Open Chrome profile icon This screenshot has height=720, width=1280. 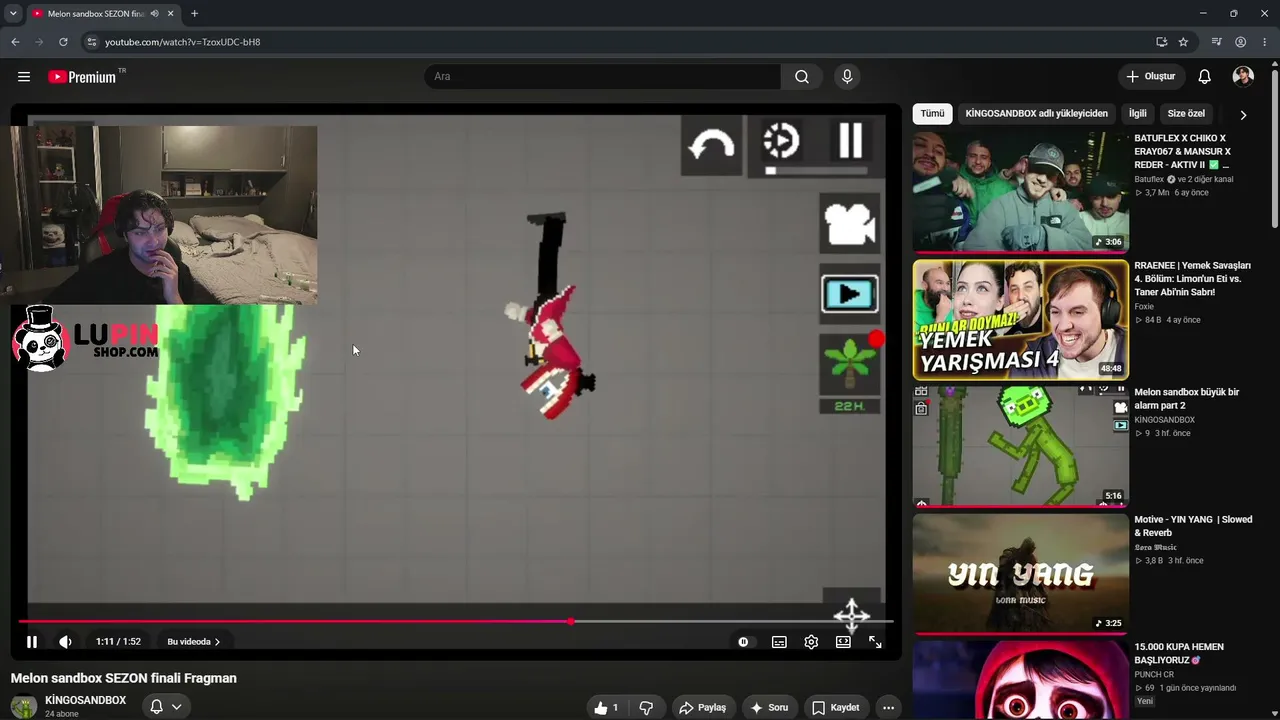[1241, 42]
